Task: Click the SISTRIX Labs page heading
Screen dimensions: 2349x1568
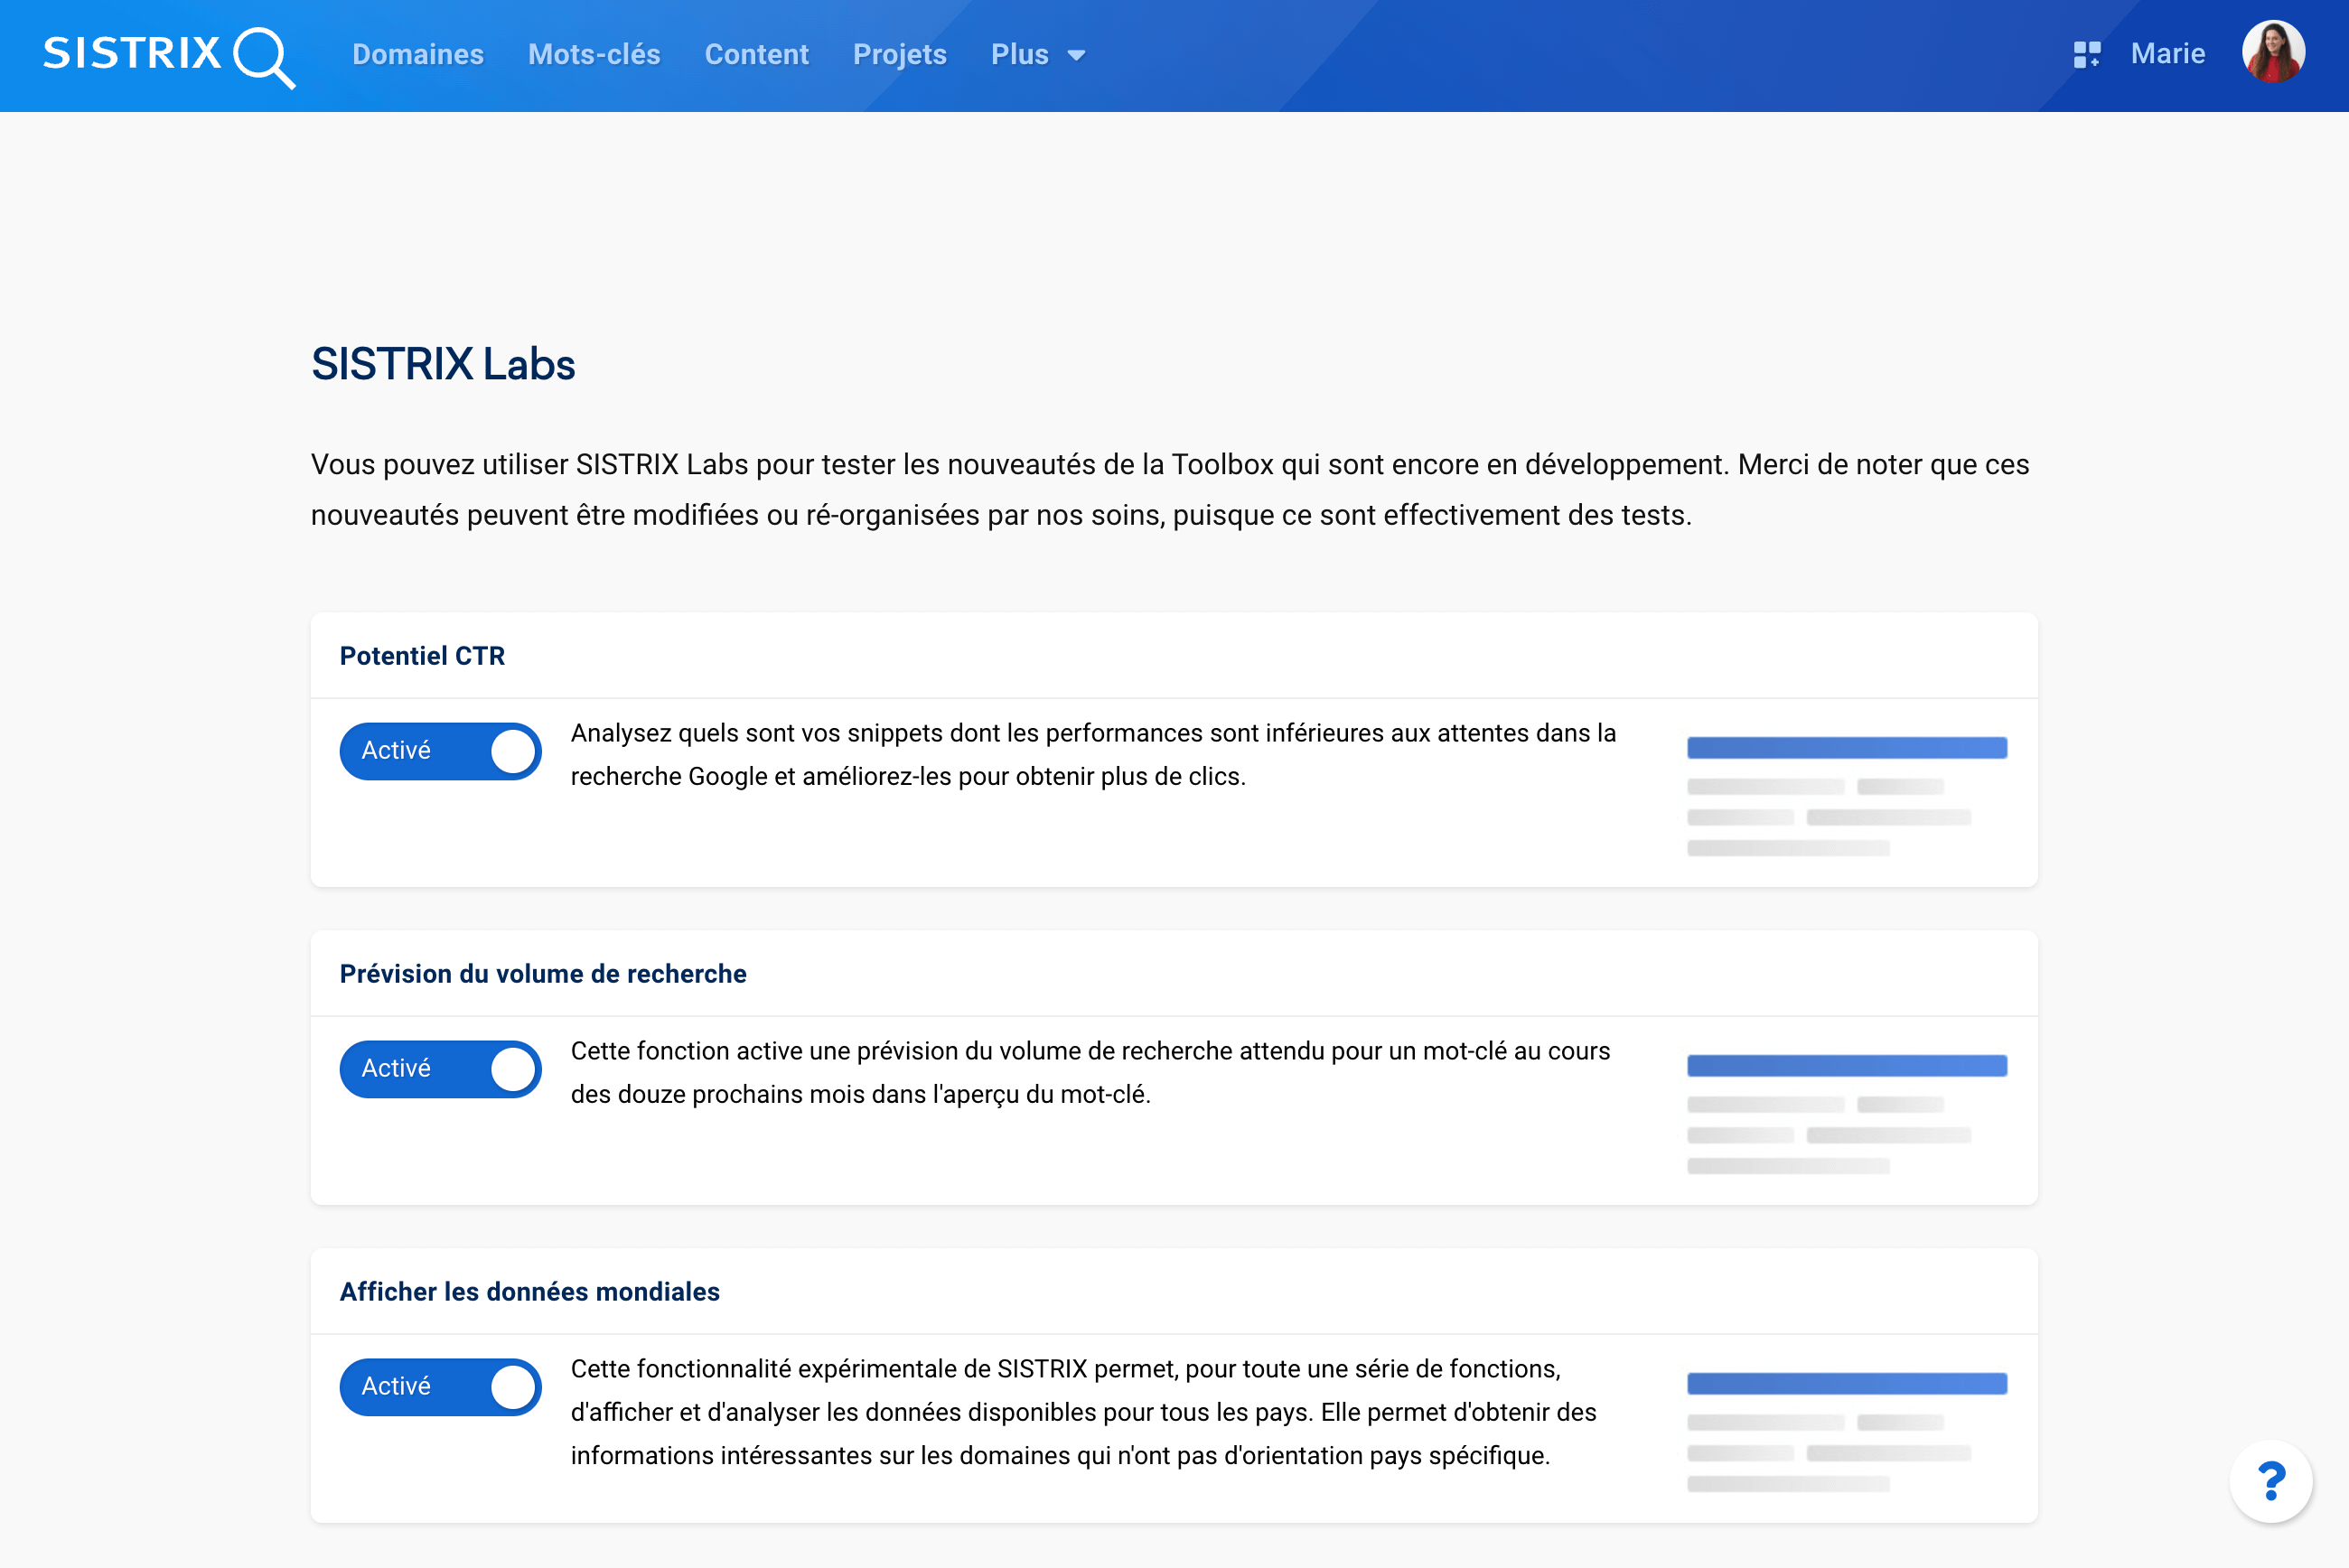Action: [443, 364]
